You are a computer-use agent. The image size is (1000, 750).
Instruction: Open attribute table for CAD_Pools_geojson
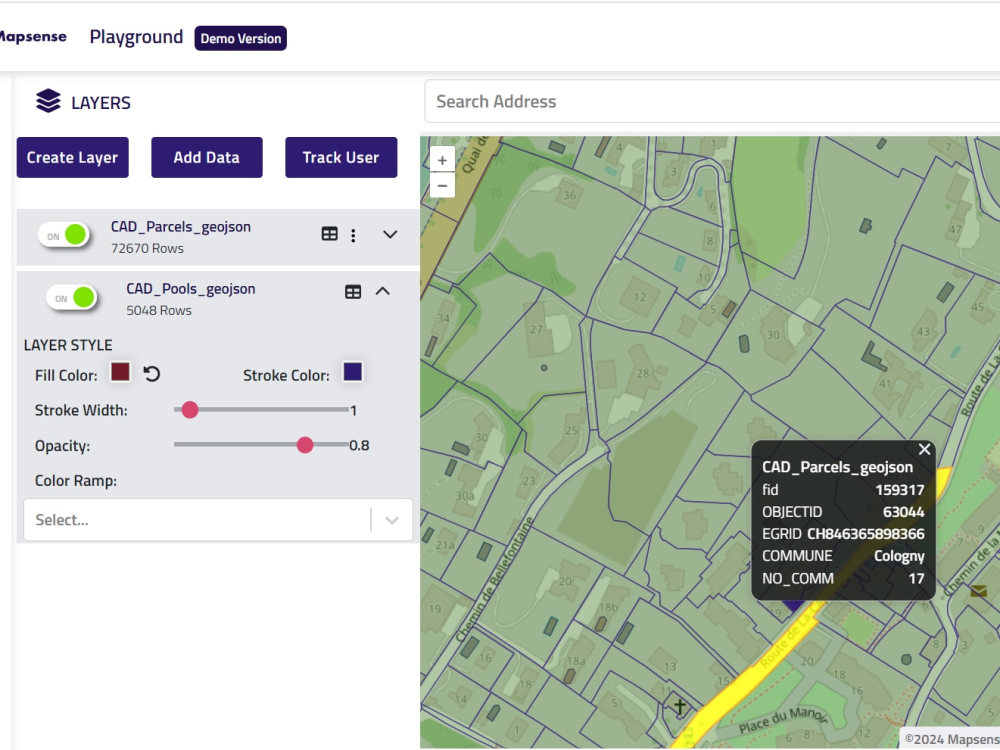[x=353, y=292]
